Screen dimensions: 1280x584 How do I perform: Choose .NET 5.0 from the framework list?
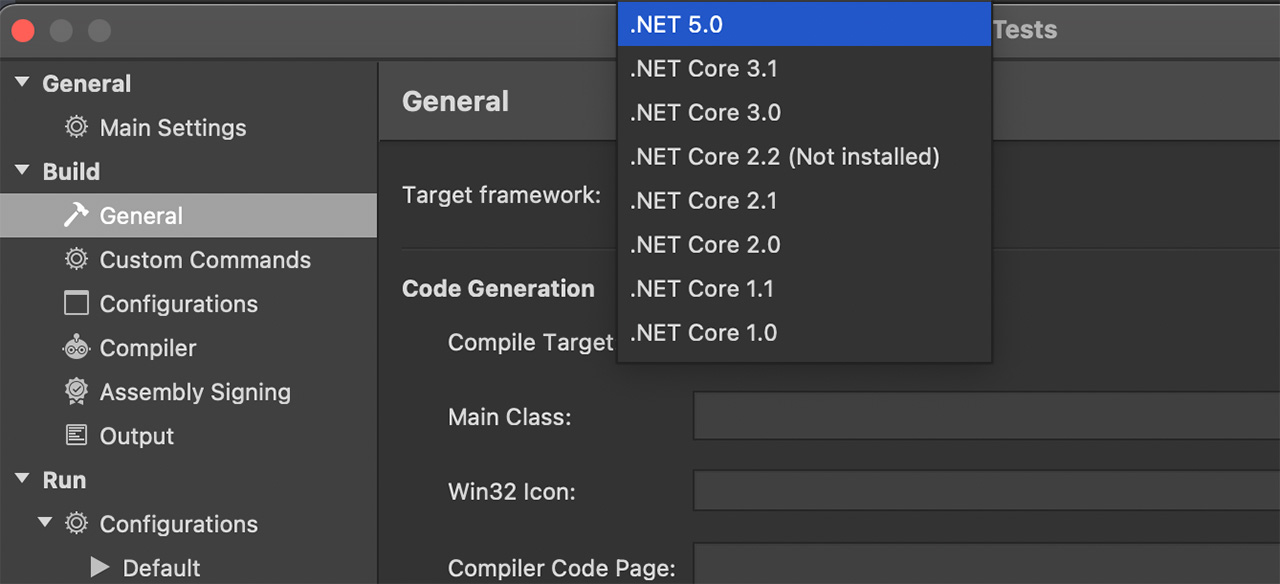pos(805,25)
